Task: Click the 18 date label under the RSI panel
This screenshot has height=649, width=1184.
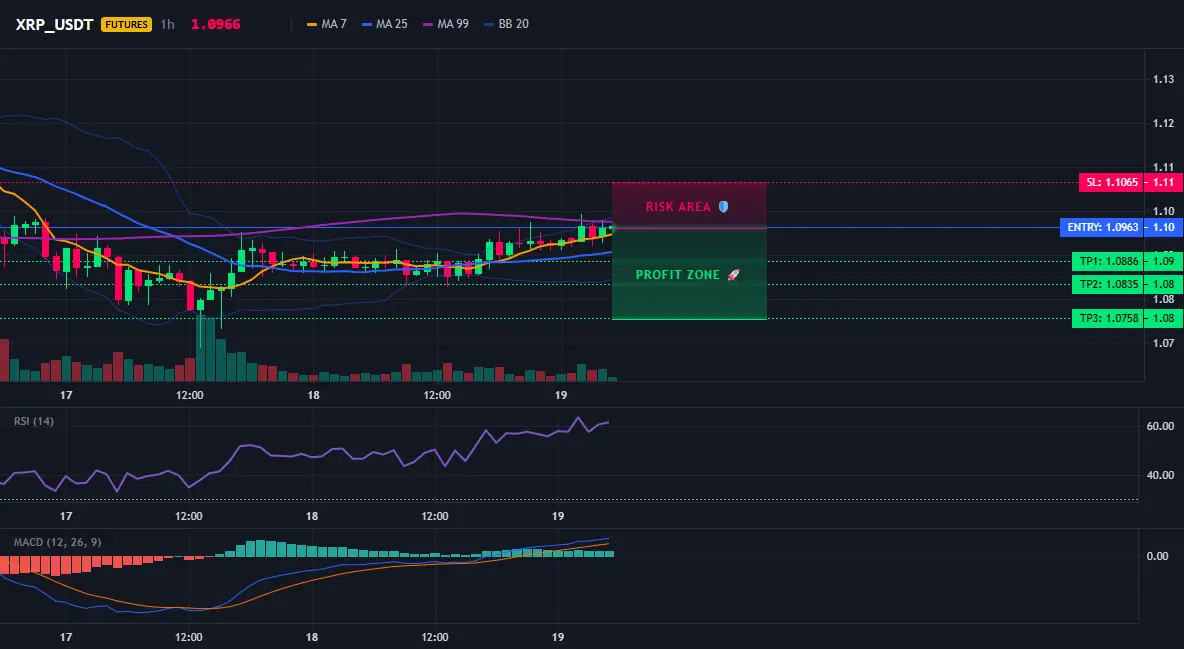Action: pyautogui.click(x=311, y=516)
